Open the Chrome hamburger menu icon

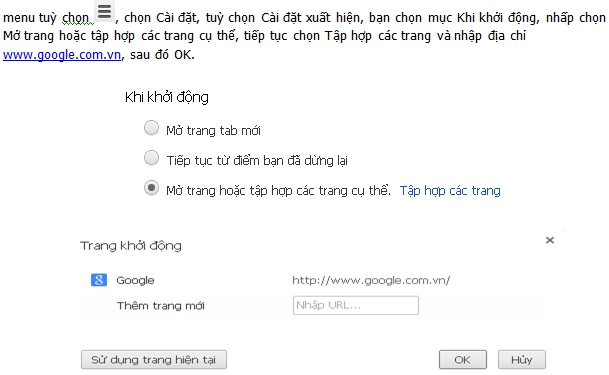104,12
